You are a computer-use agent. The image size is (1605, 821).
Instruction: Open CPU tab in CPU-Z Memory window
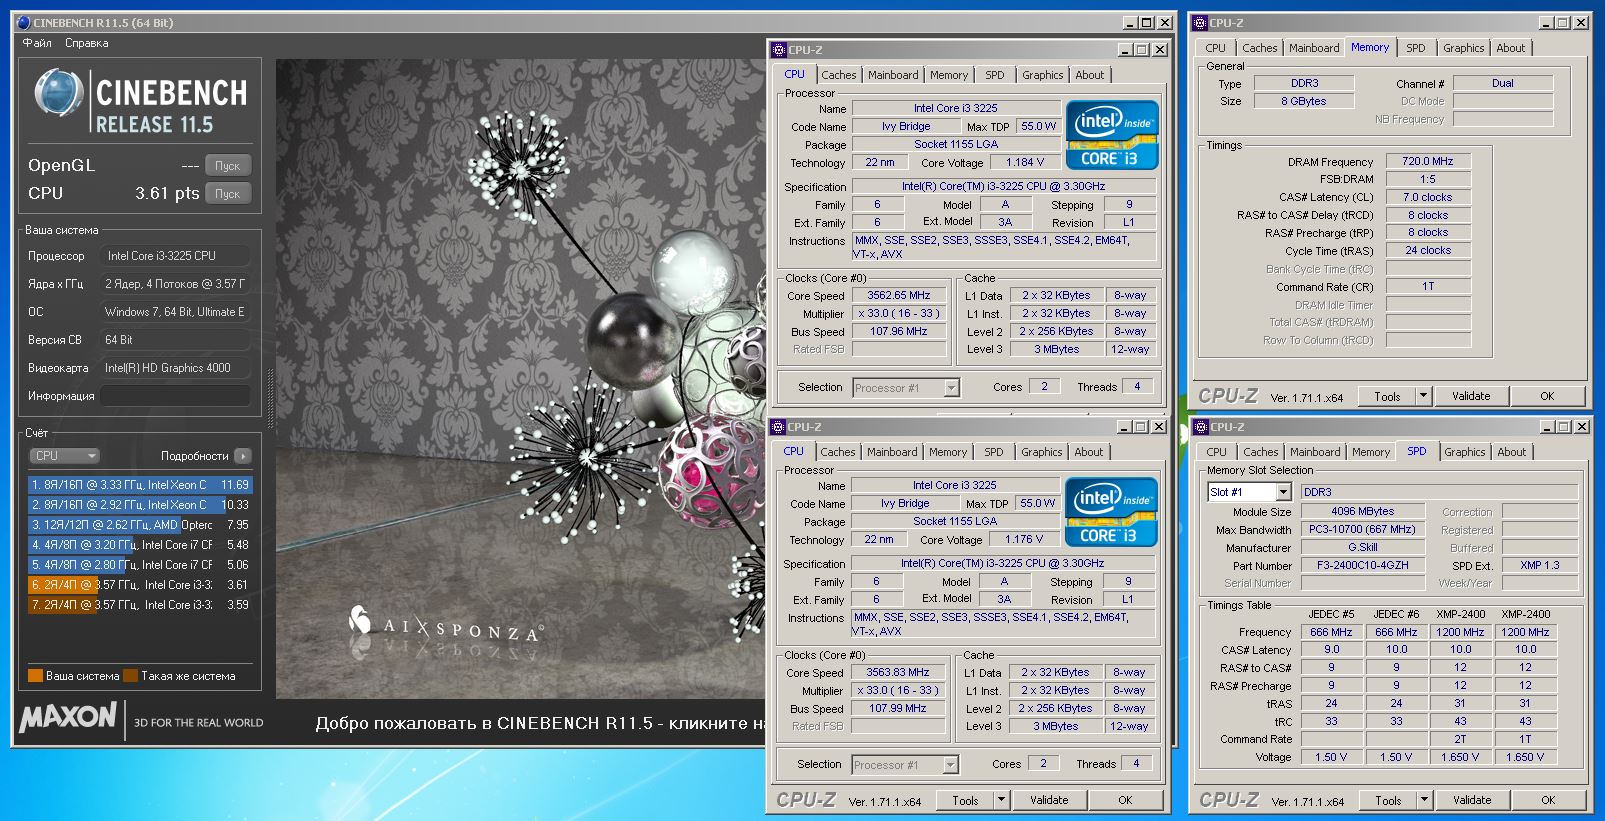[1216, 48]
